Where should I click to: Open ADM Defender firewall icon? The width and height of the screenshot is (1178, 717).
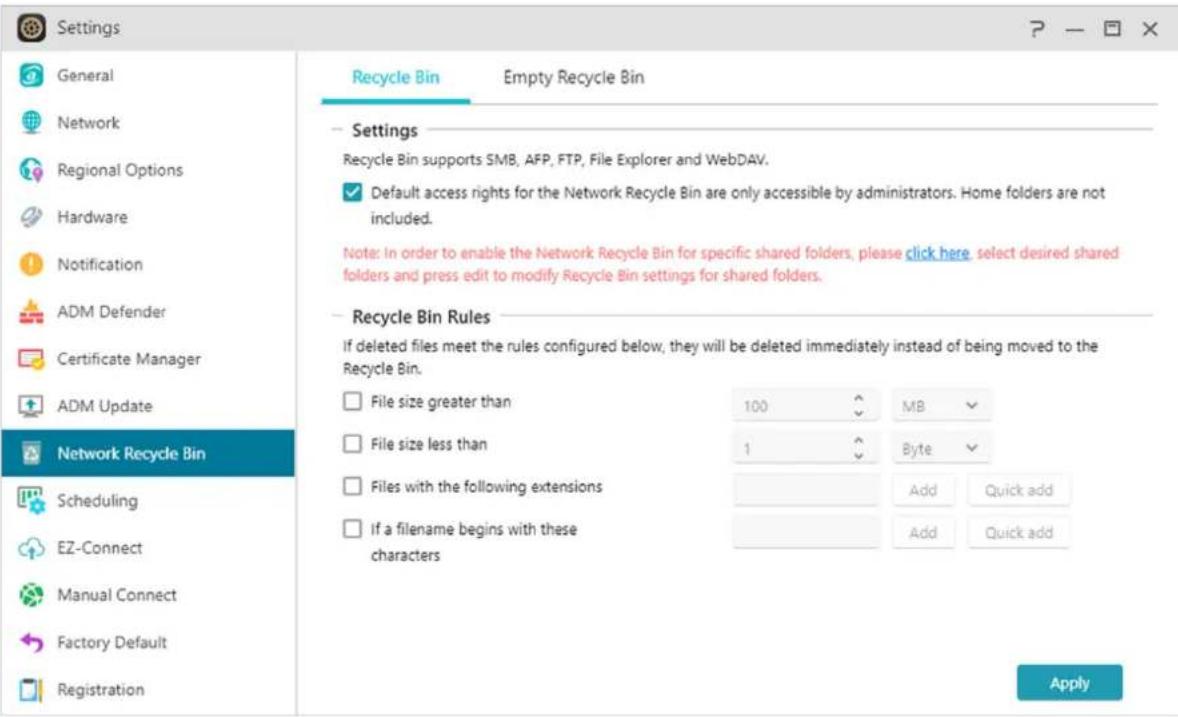pyautogui.click(x=30, y=312)
